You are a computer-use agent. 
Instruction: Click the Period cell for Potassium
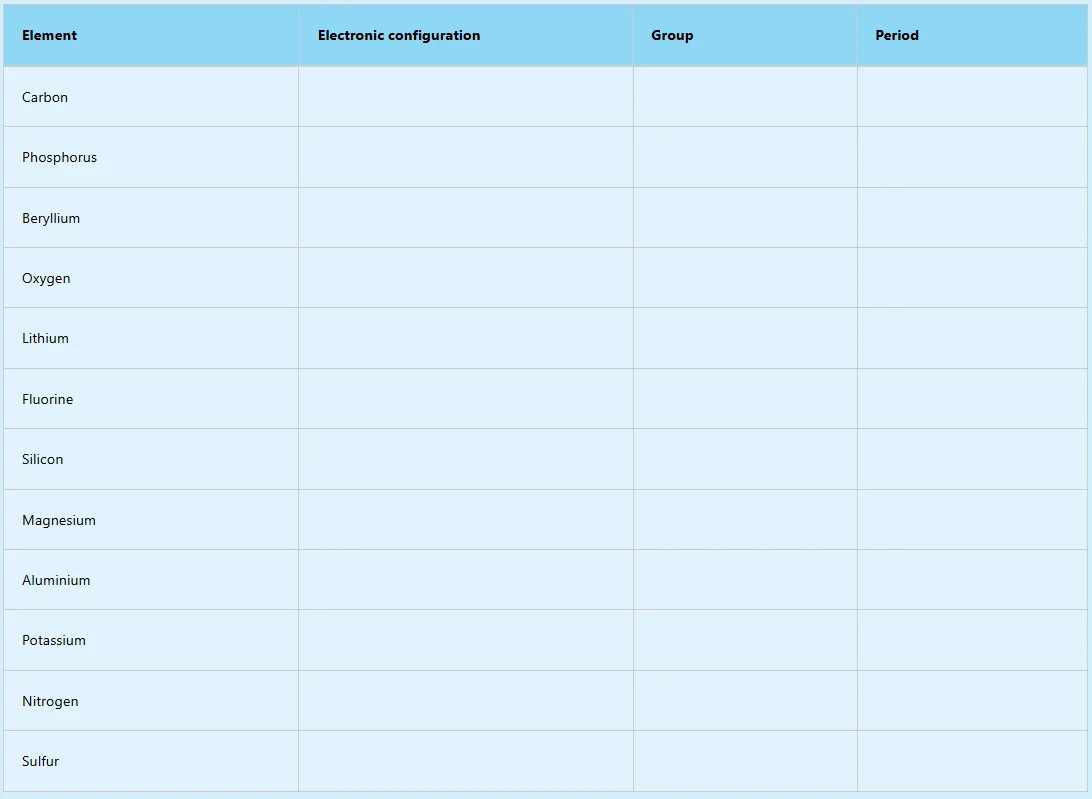(x=972, y=640)
